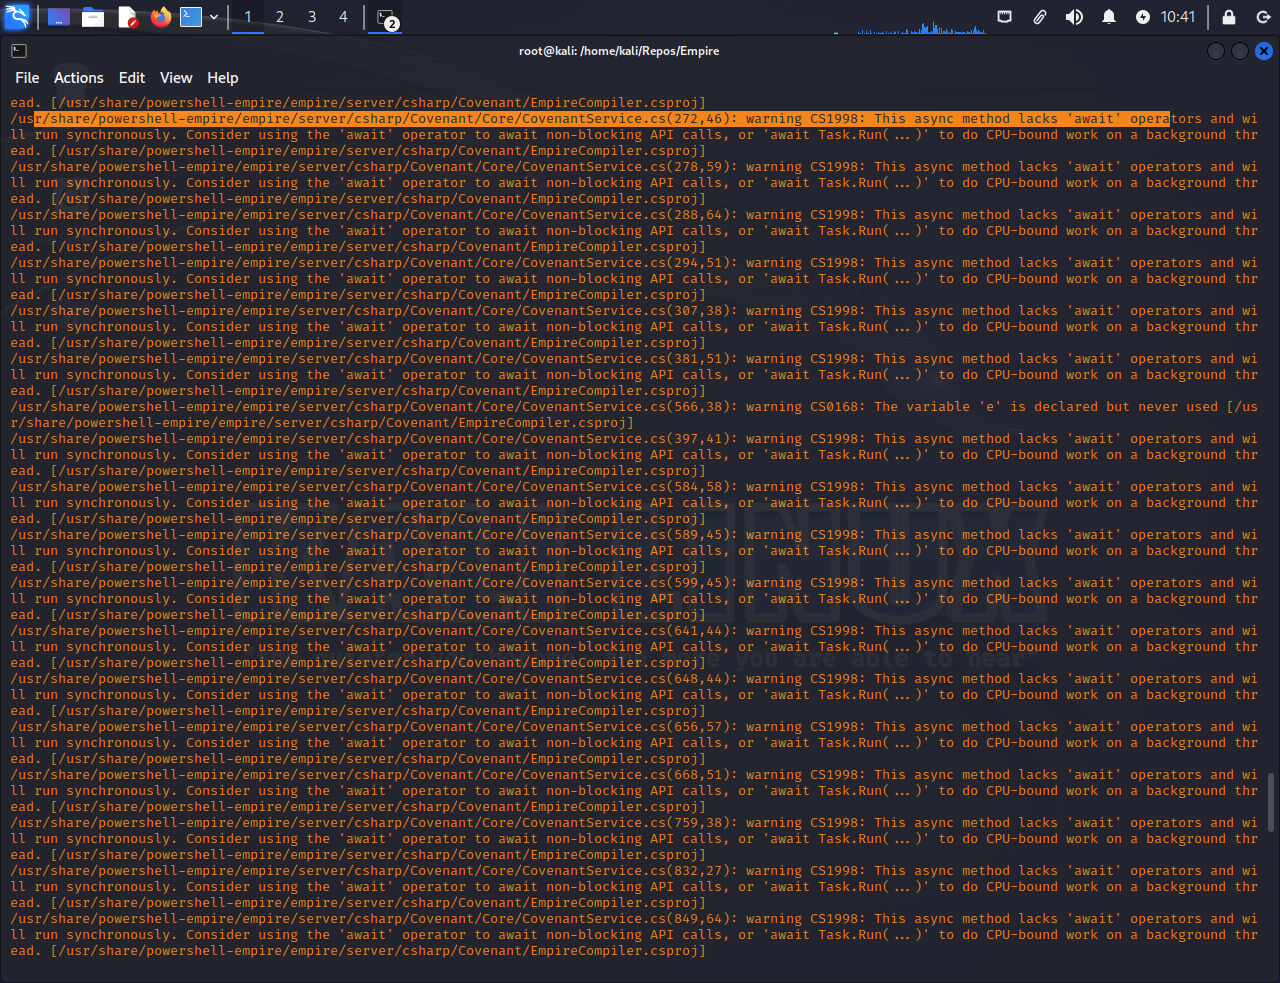Click the terminal window menu icon in the titlebar
The image size is (1280, 983).
19,51
